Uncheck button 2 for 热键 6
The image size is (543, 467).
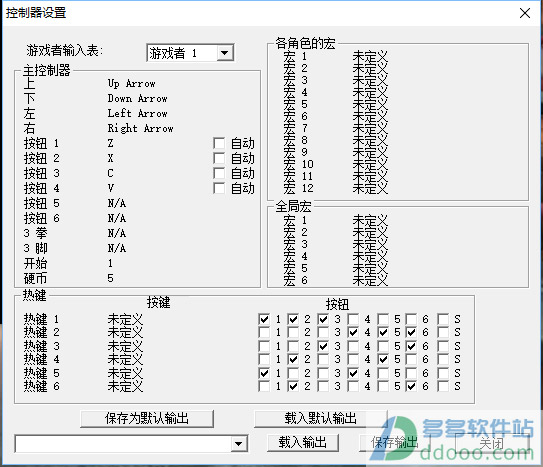pos(293,386)
